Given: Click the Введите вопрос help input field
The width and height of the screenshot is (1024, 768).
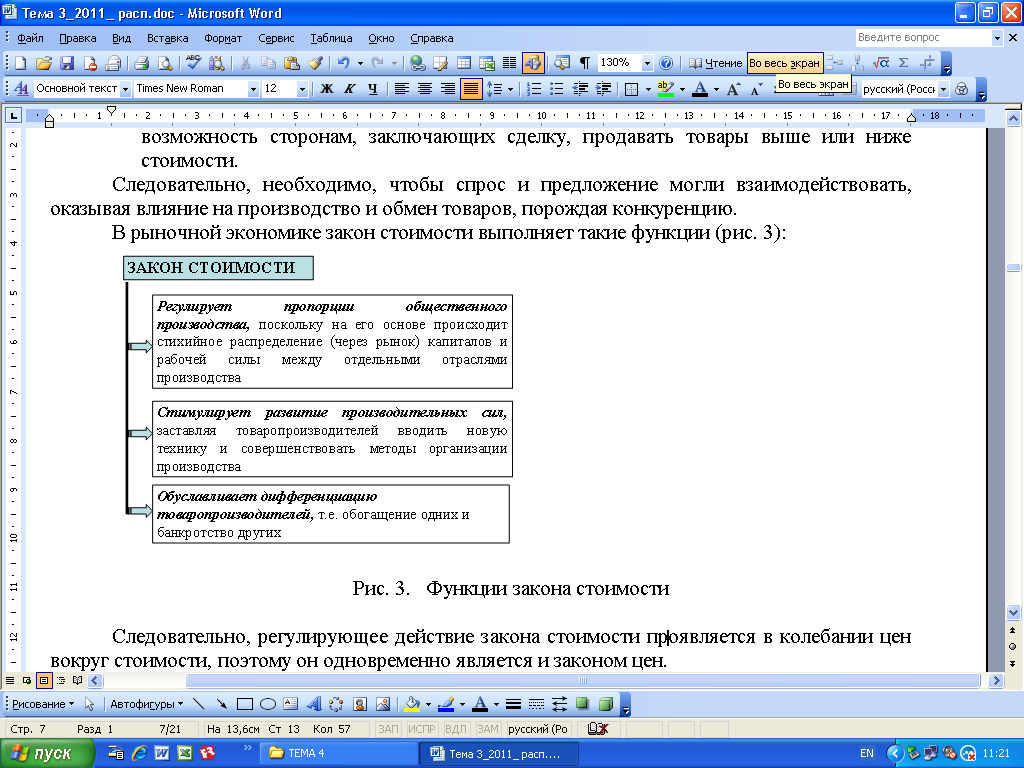Looking at the screenshot, I should tap(923, 38).
